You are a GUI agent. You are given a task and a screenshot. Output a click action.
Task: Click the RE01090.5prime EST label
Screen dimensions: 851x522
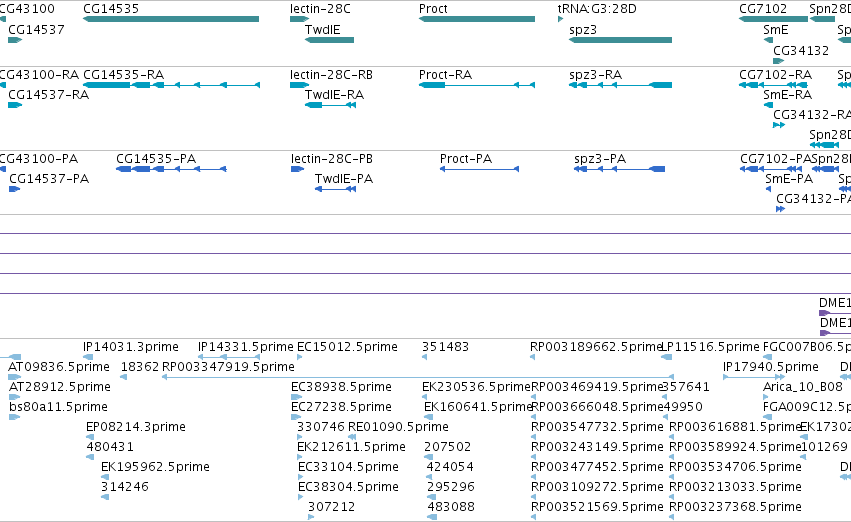(x=398, y=426)
